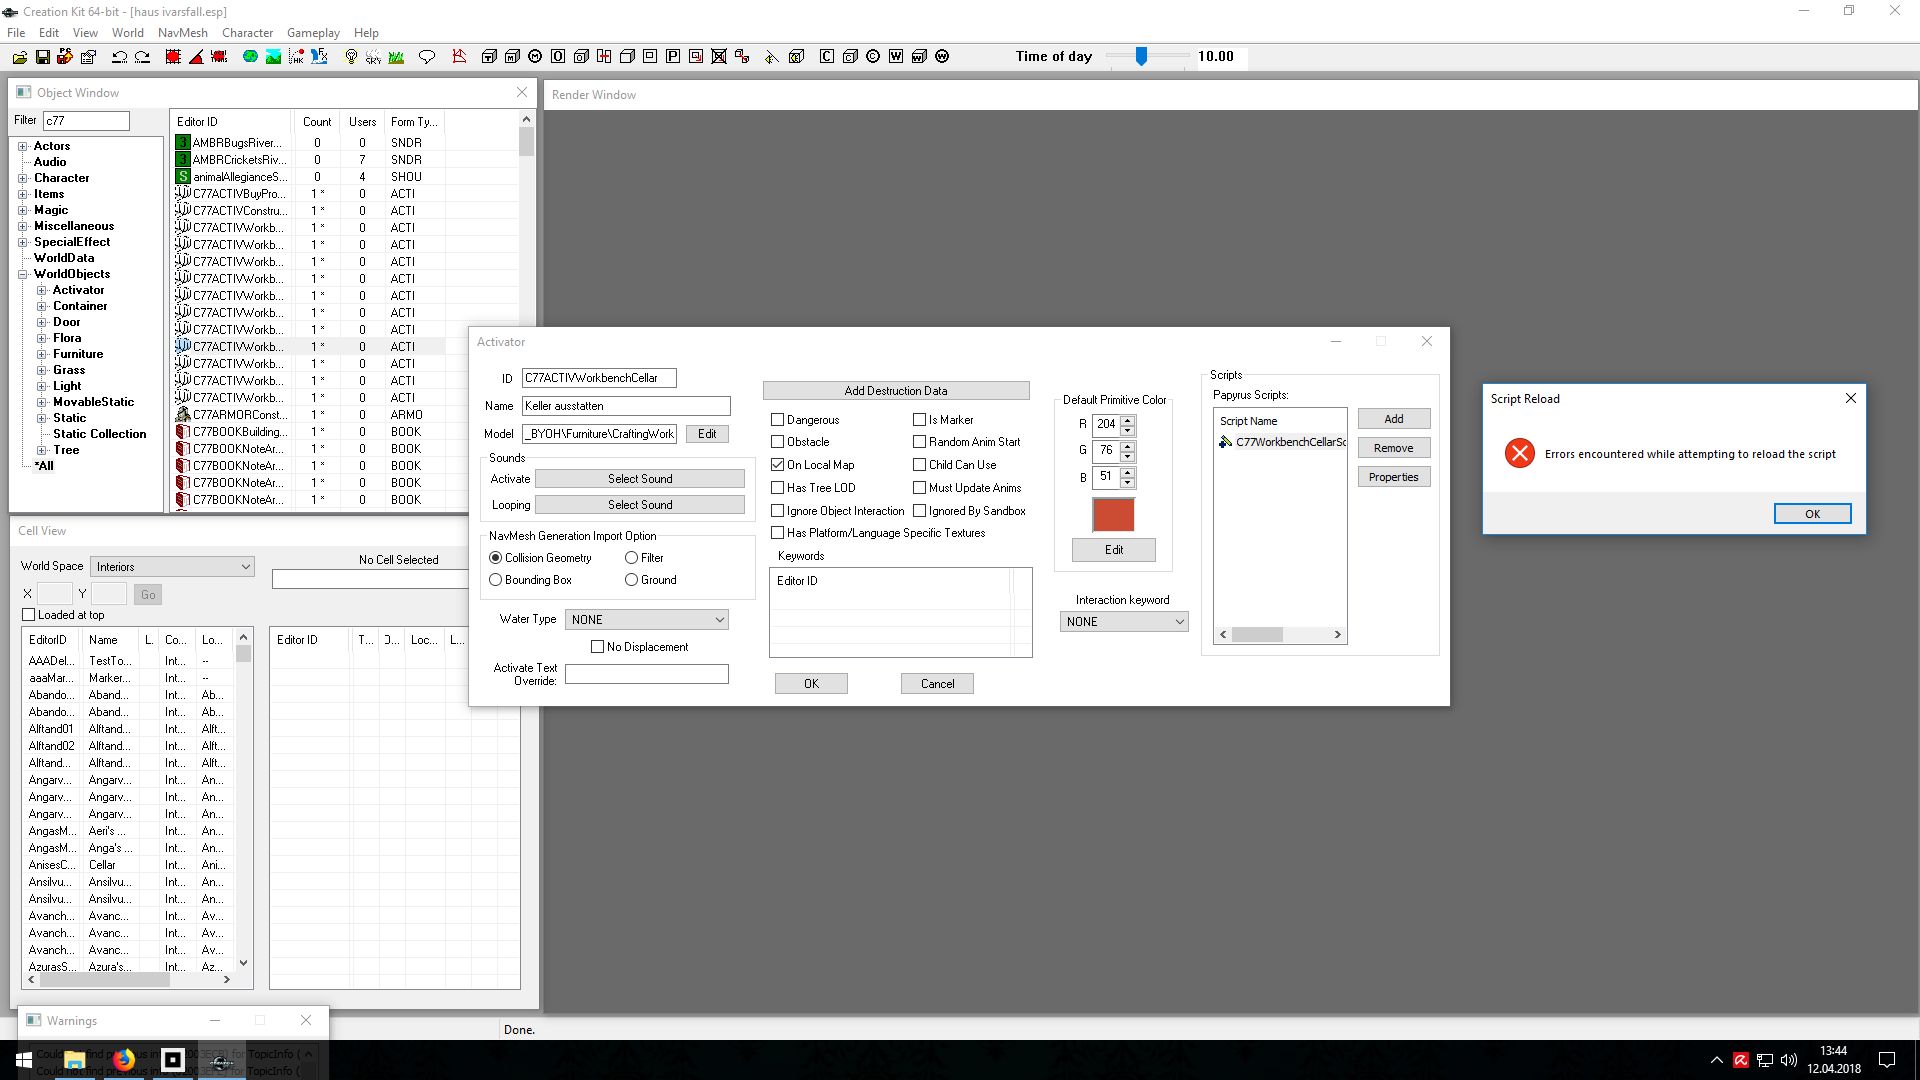Click the undo arrow toolbar icon
Screen dimensions: 1920x1080
[x=119, y=57]
